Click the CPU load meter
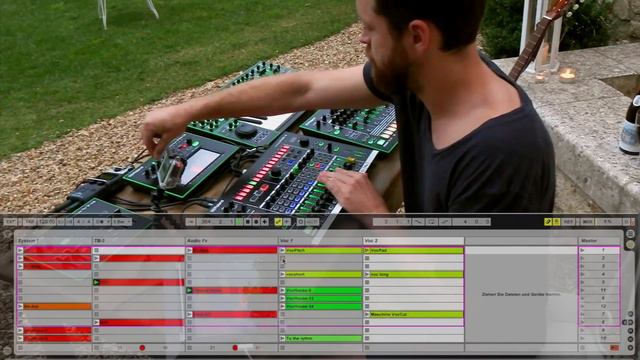The image size is (640, 360). (x=608, y=222)
